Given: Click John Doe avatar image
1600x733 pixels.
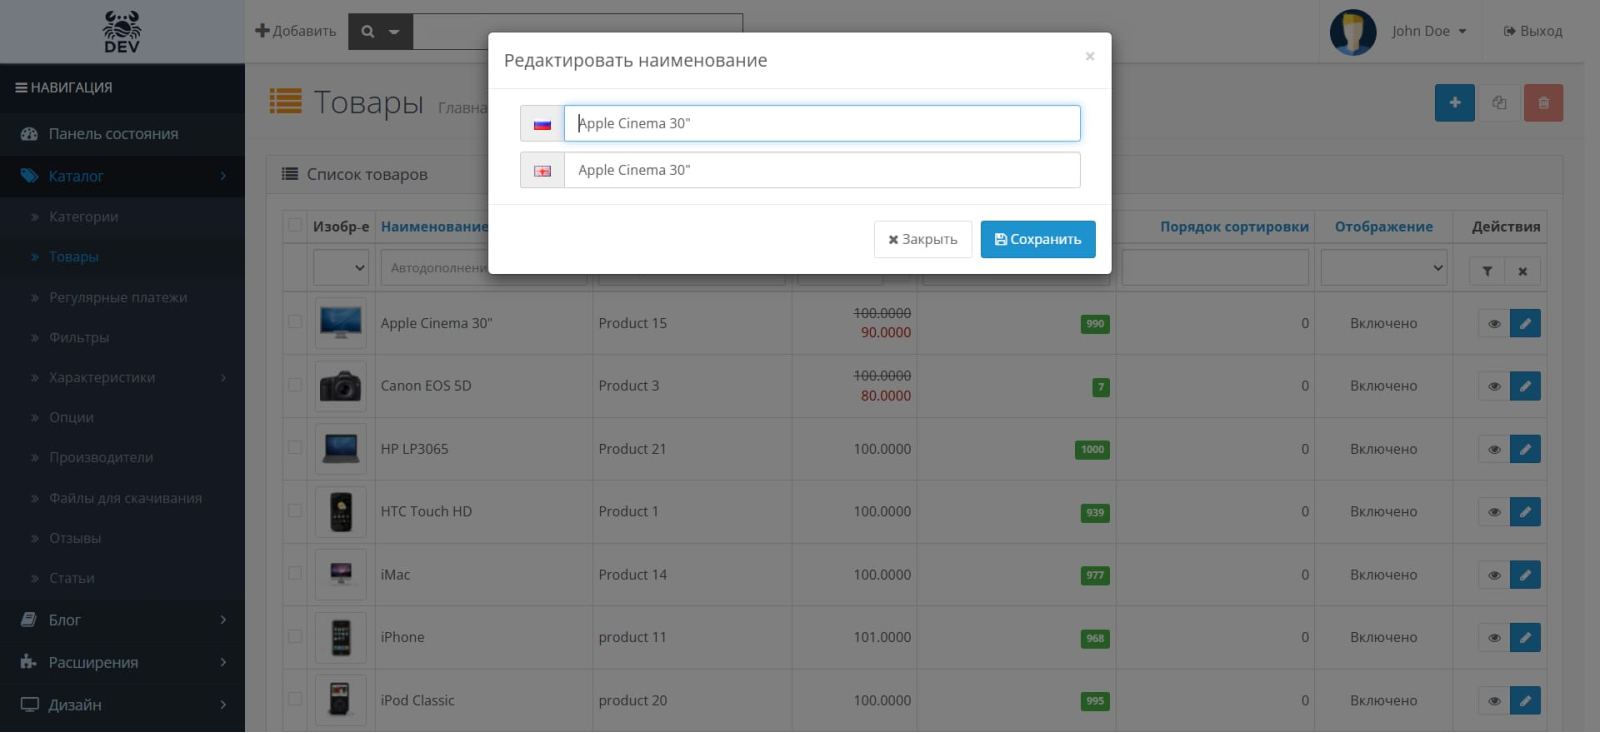Looking at the screenshot, I should click(x=1353, y=32).
